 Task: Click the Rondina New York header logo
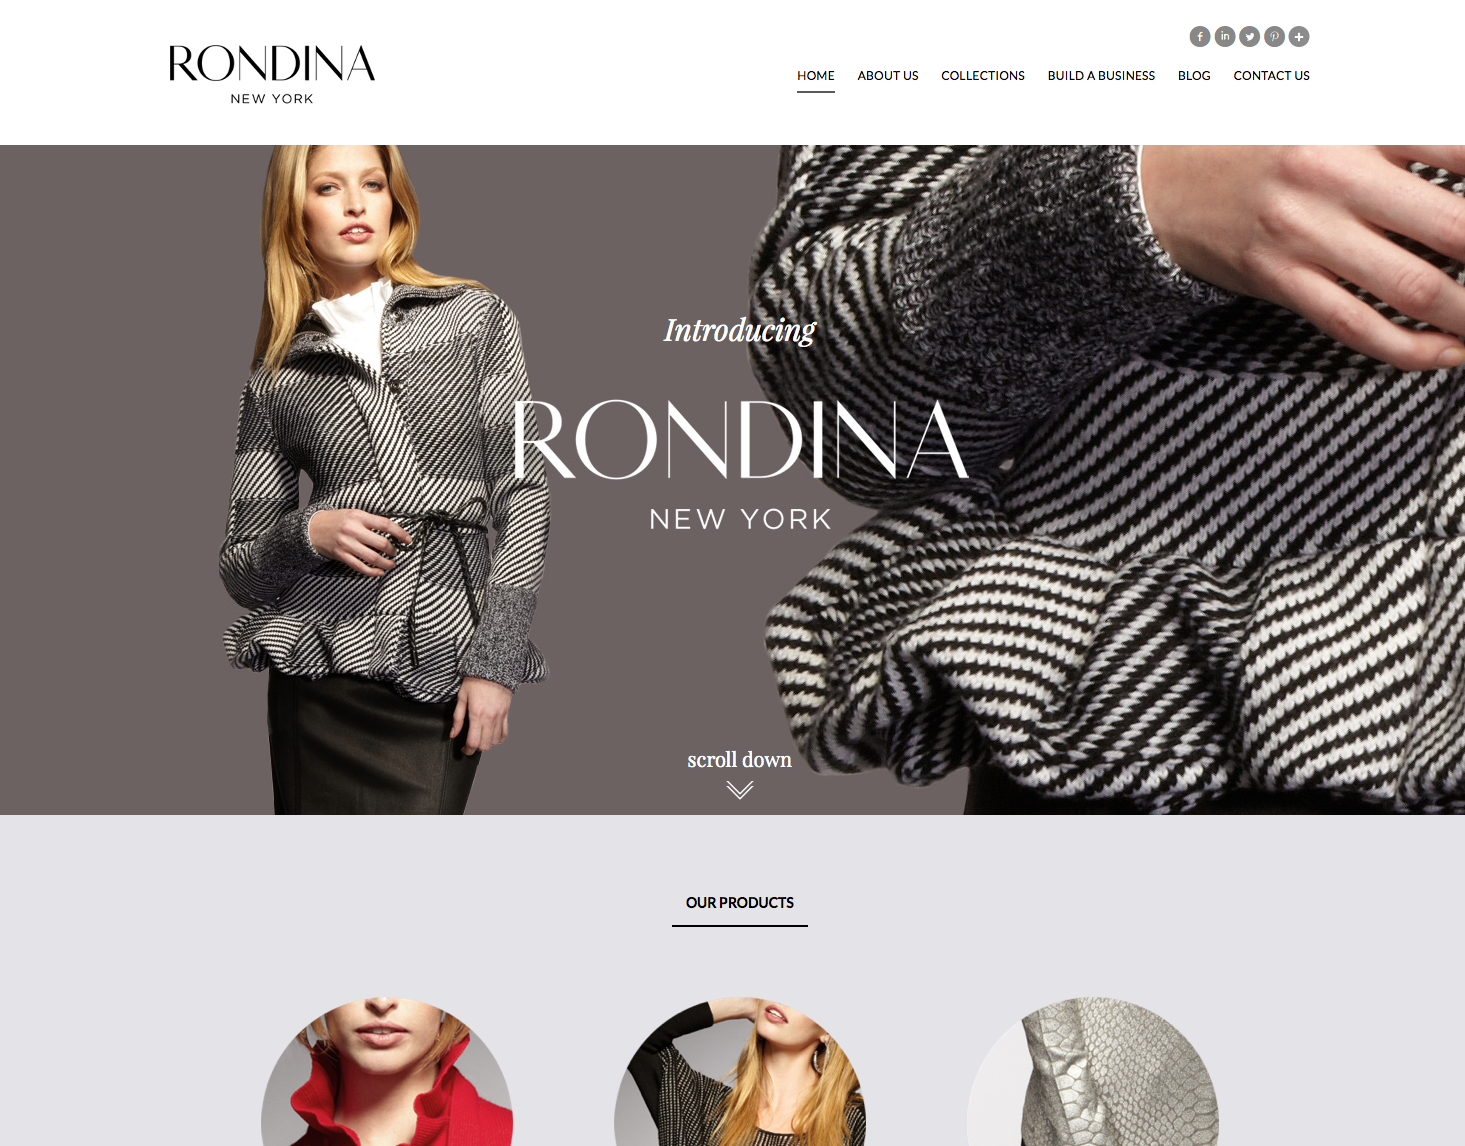point(272,74)
